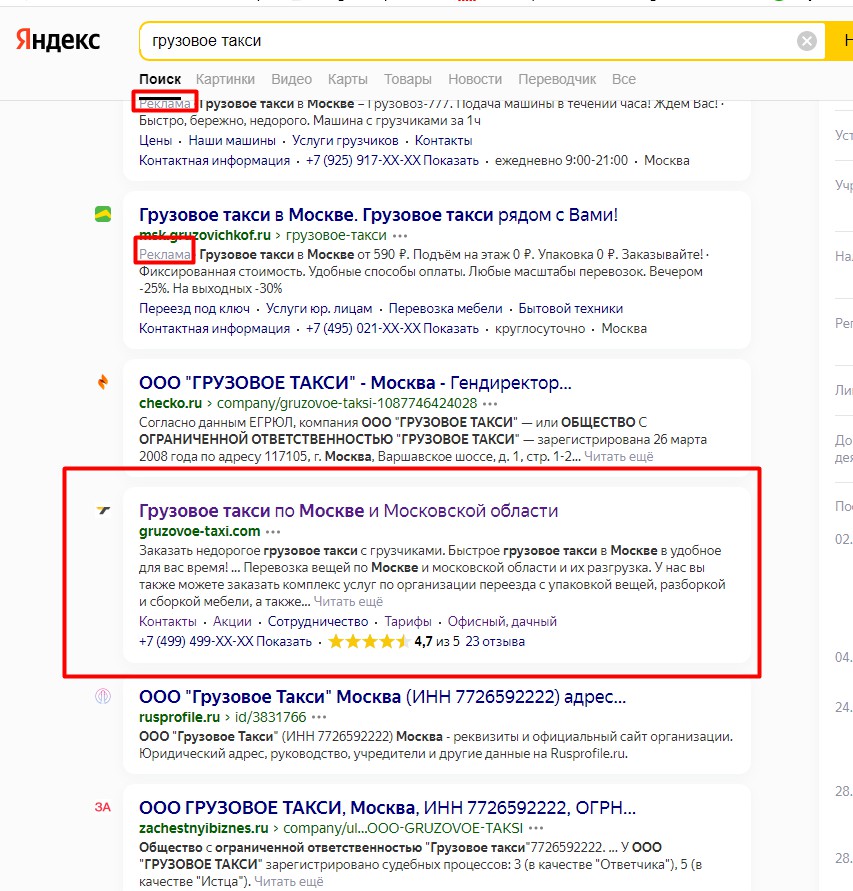Open menu dots next to gruzovoe-taxi.com
The width and height of the screenshot is (853, 891).
tap(273, 532)
